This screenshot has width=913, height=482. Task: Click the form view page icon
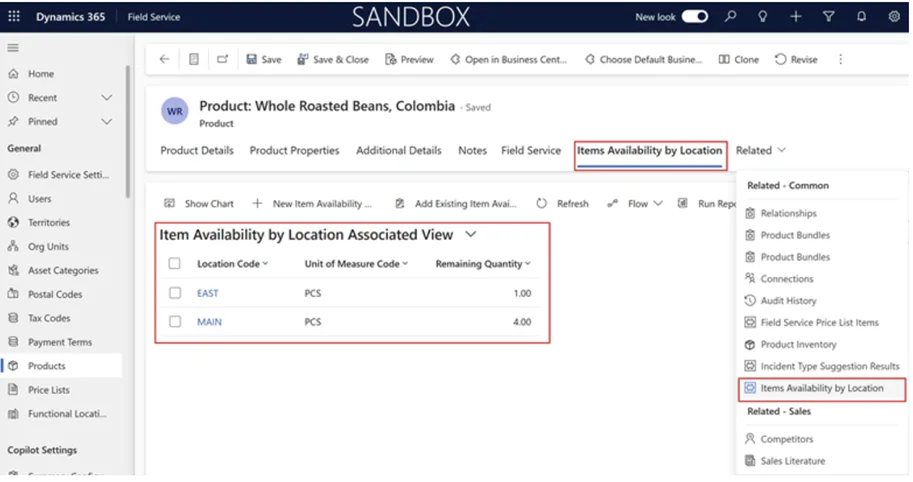[194, 59]
